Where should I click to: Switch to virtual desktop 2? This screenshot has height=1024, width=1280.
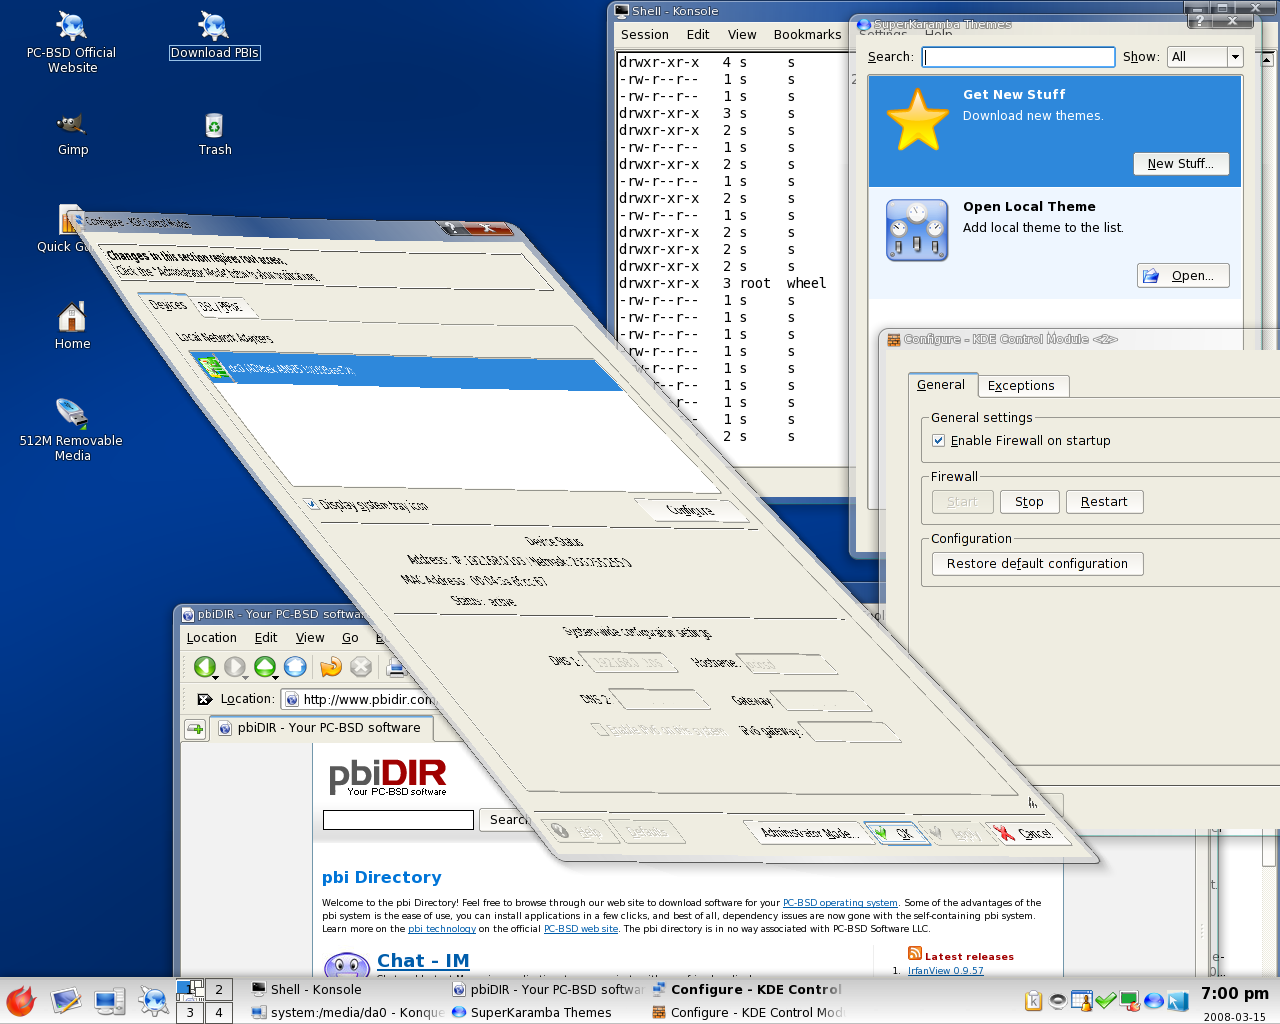click(x=219, y=989)
